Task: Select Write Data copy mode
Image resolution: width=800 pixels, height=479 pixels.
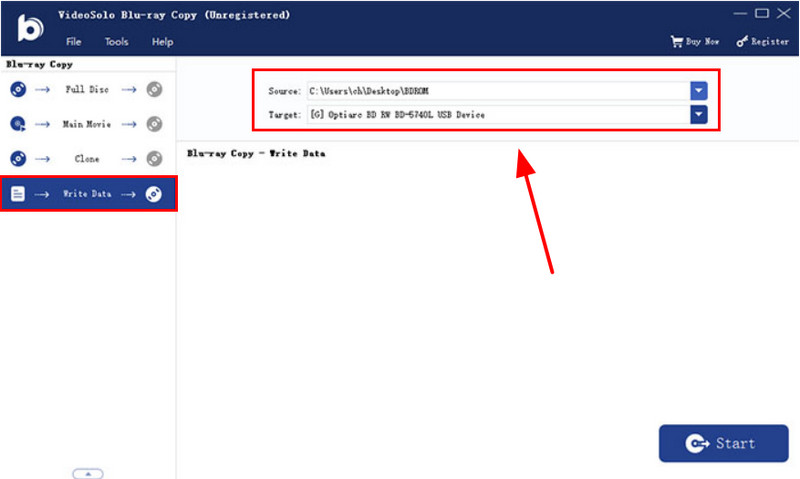Action: pos(88,194)
